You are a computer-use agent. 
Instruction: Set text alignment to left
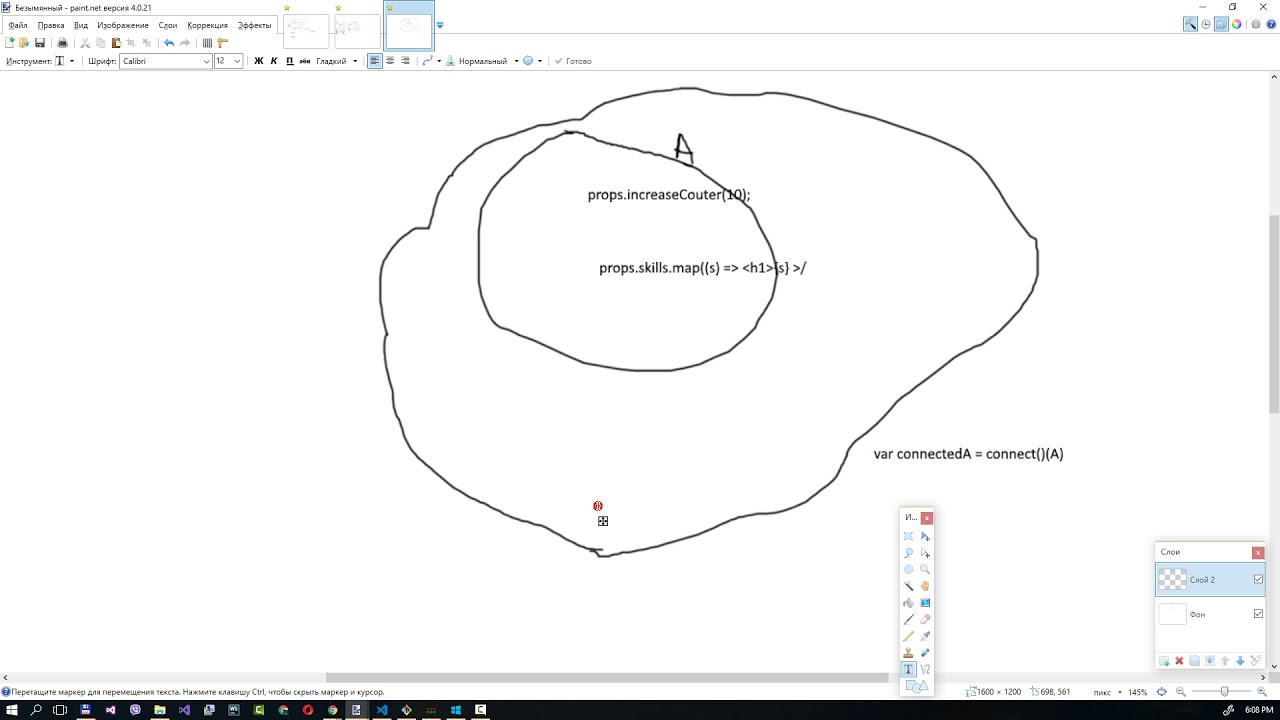coord(375,61)
